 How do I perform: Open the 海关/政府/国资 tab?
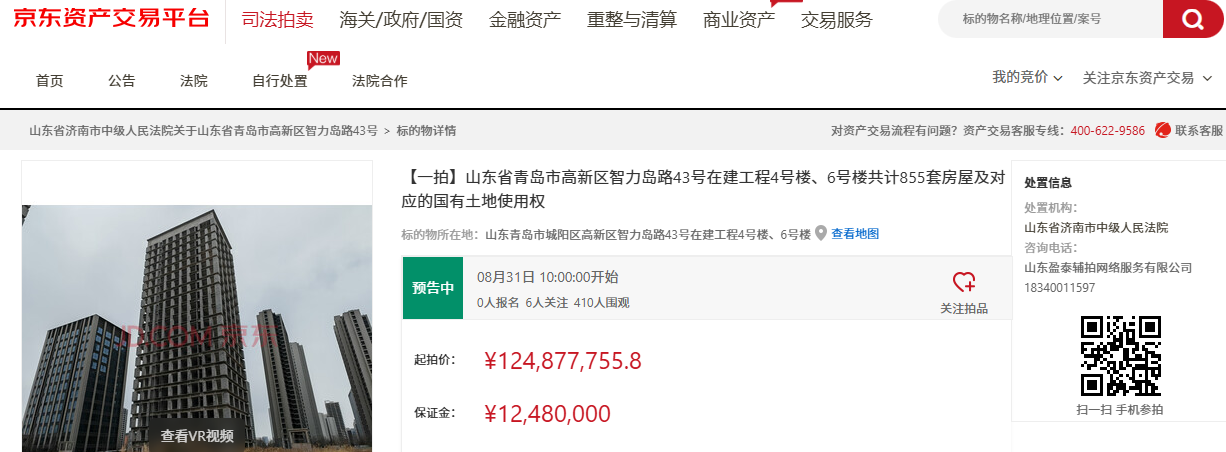[x=401, y=19]
